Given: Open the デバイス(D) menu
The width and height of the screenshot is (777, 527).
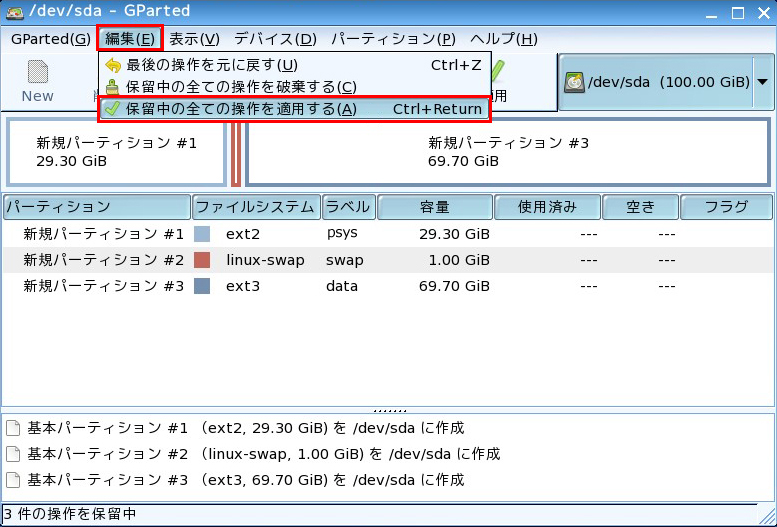Looking at the screenshot, I should coord(275,39).
